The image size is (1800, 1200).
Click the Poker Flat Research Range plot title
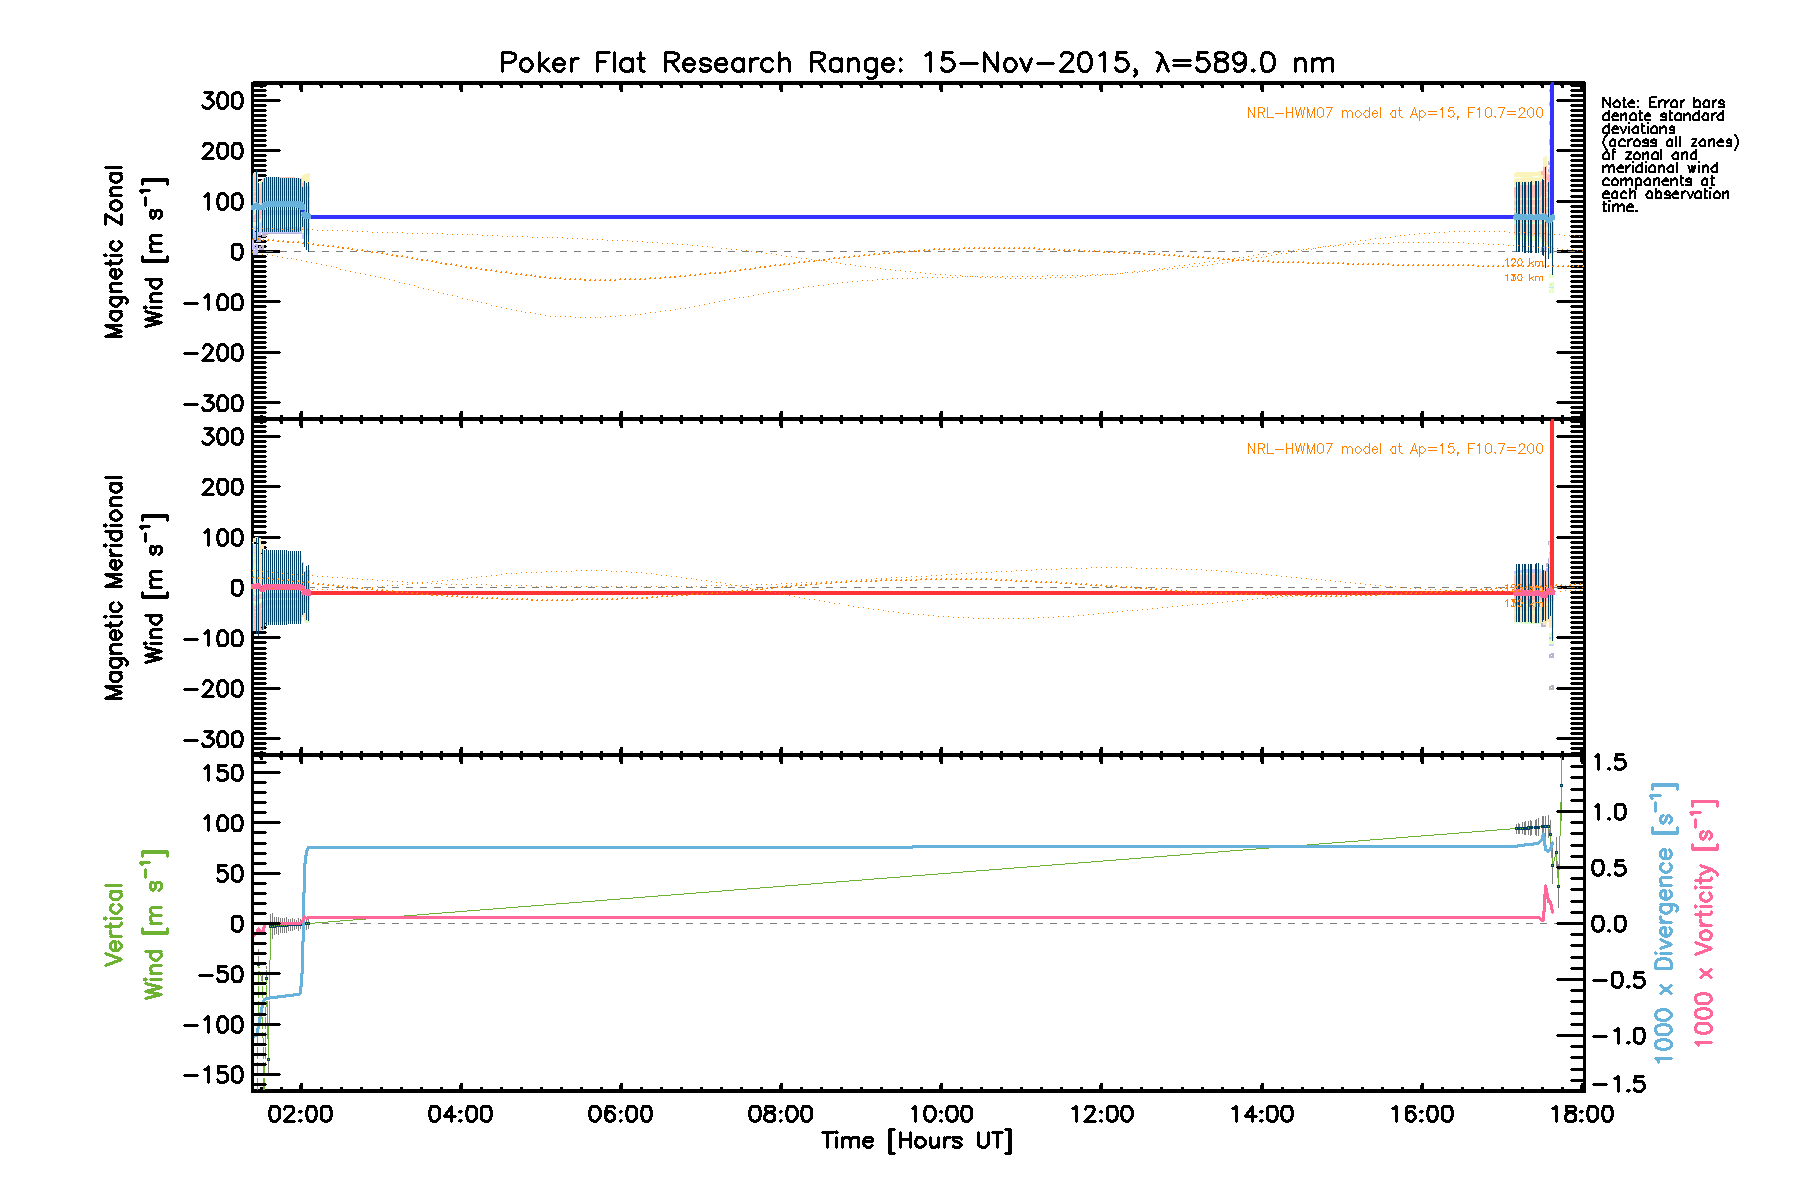tap(916, 63)
